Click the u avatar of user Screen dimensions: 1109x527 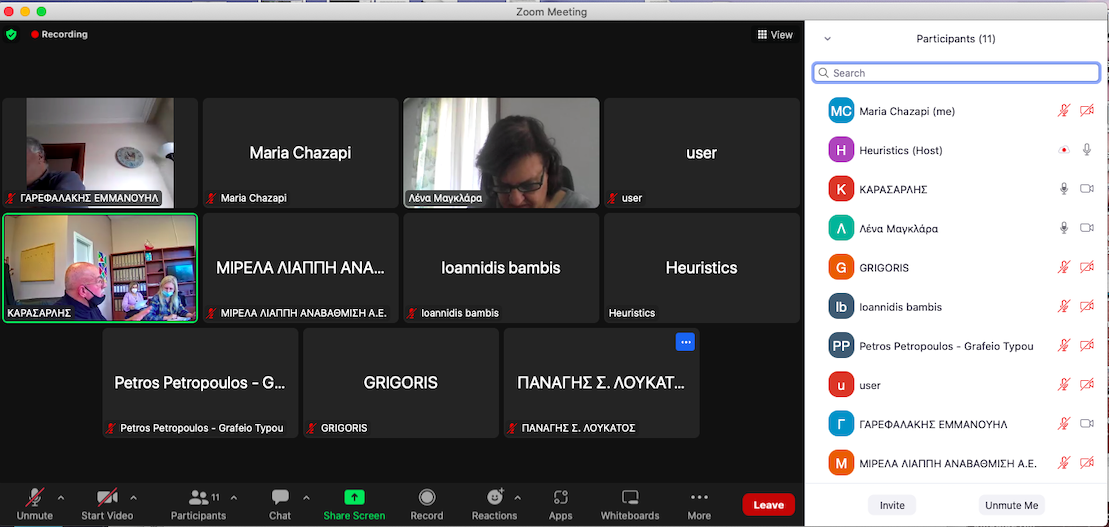coord(842,385)
